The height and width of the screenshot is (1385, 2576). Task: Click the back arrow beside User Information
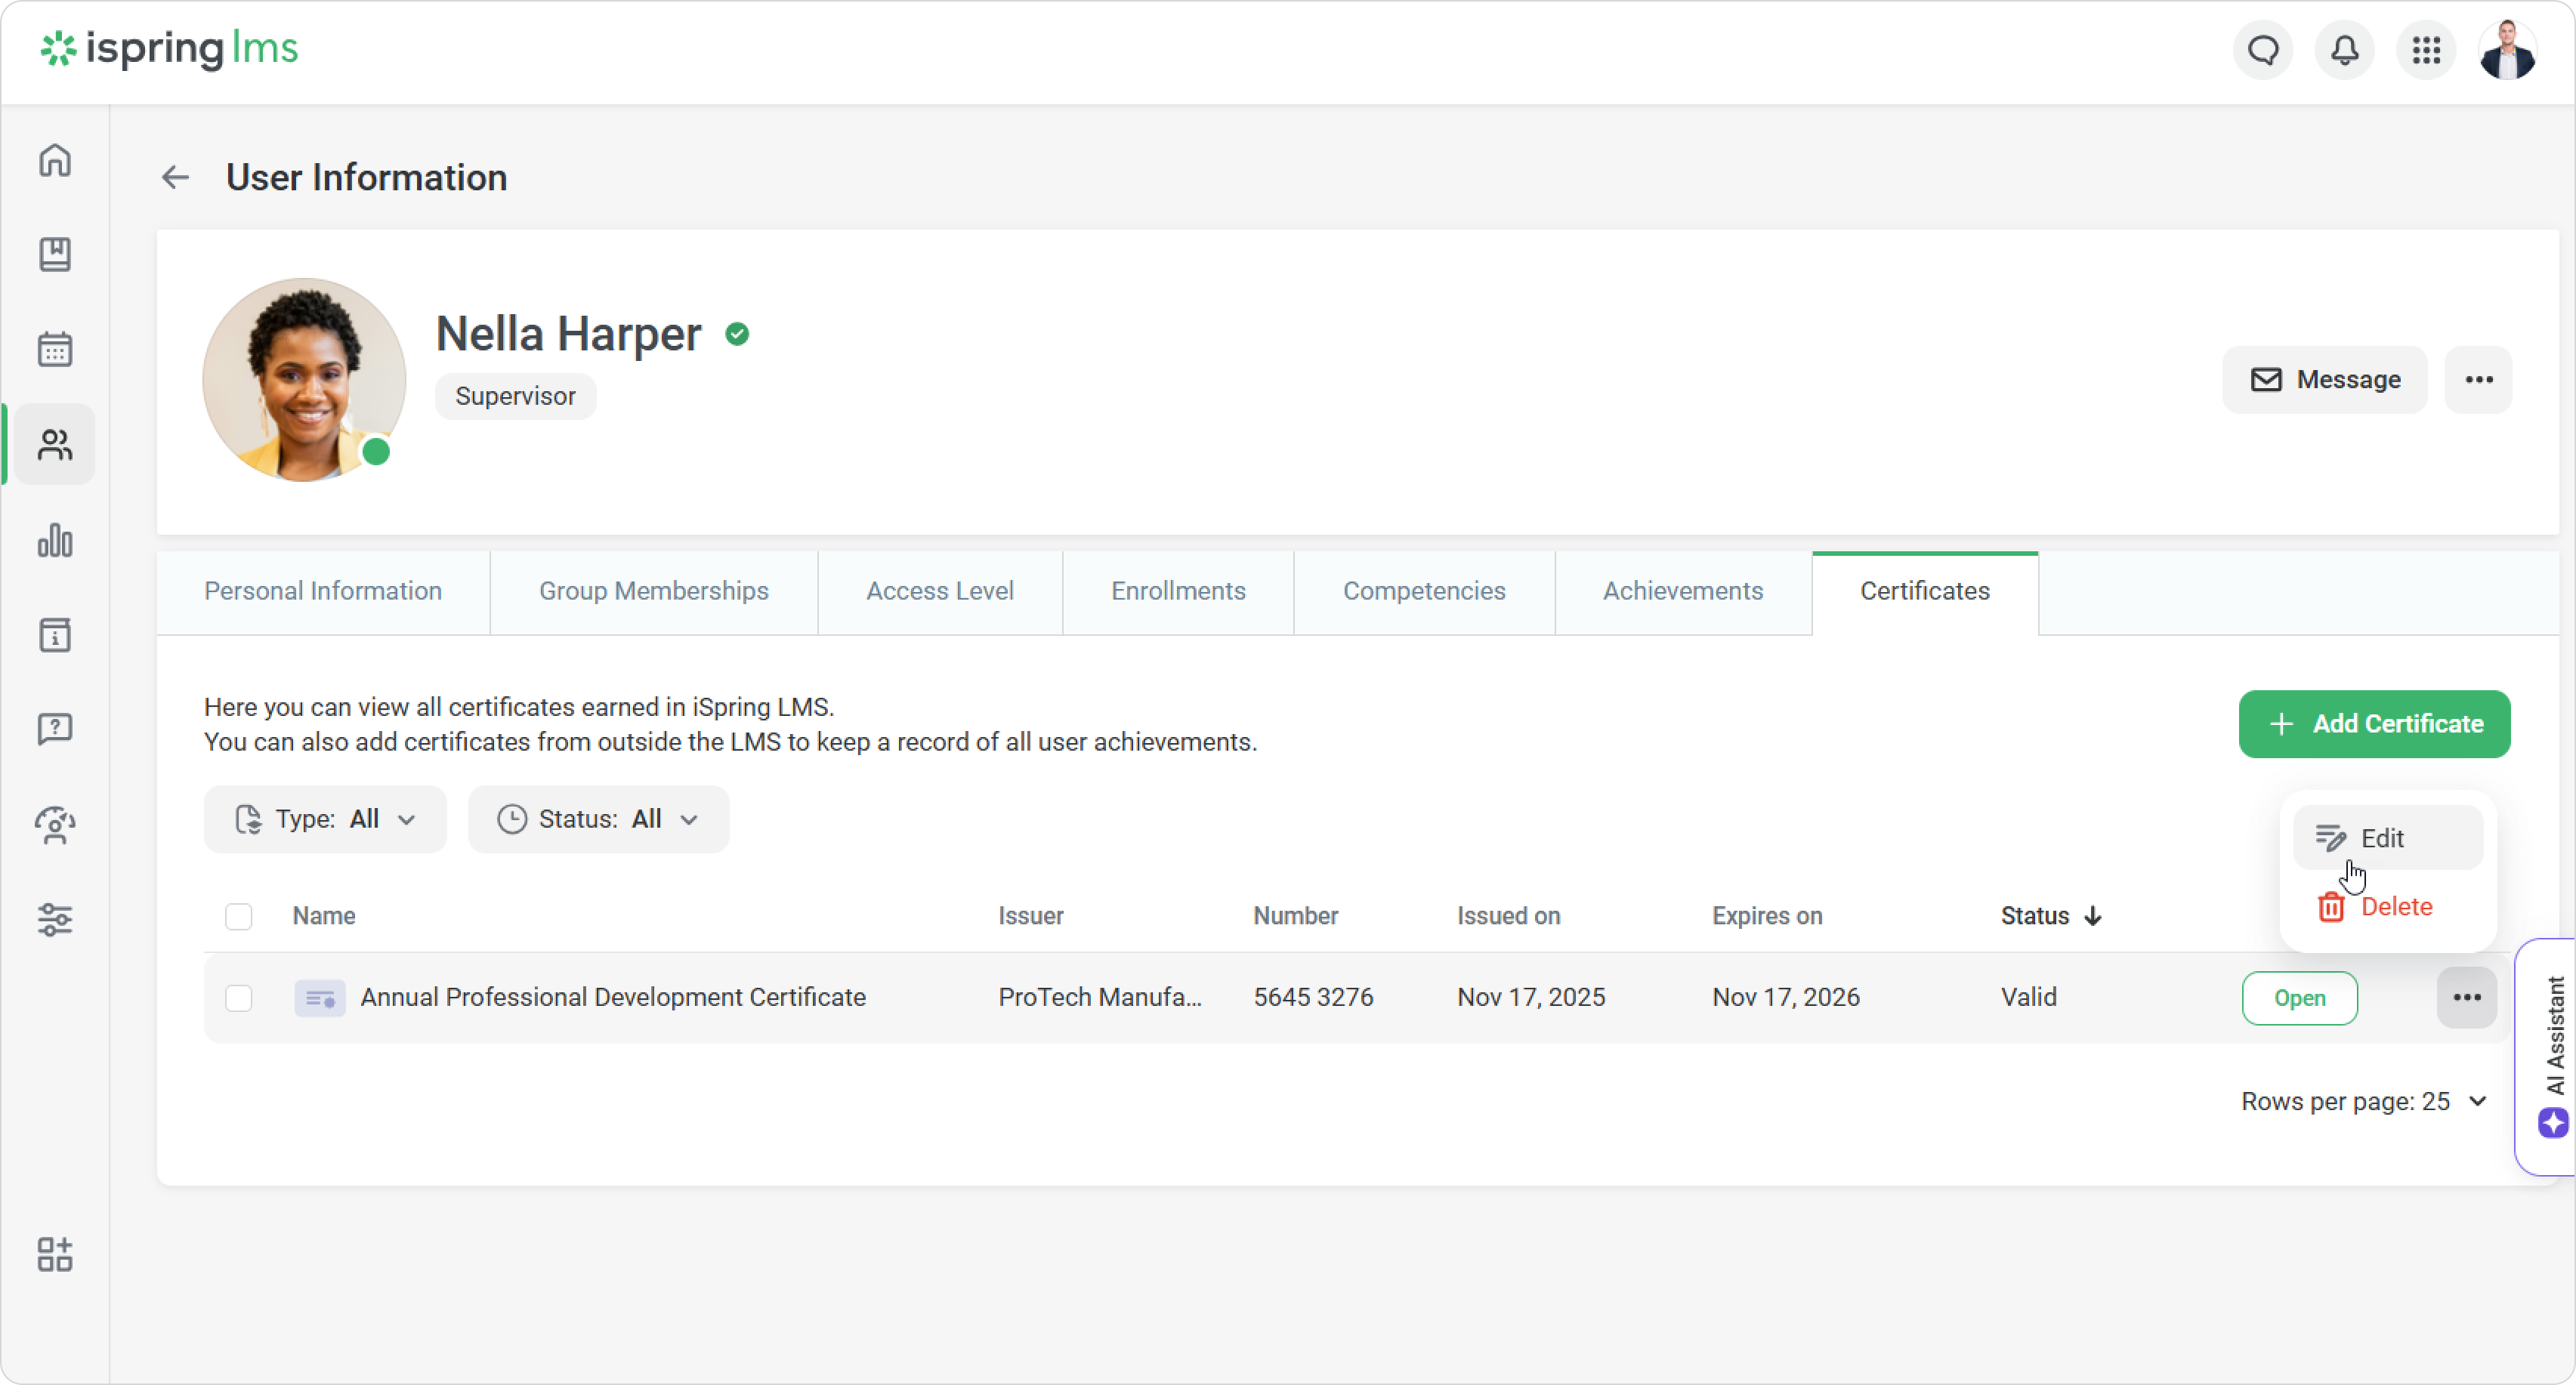pos(176,178)
